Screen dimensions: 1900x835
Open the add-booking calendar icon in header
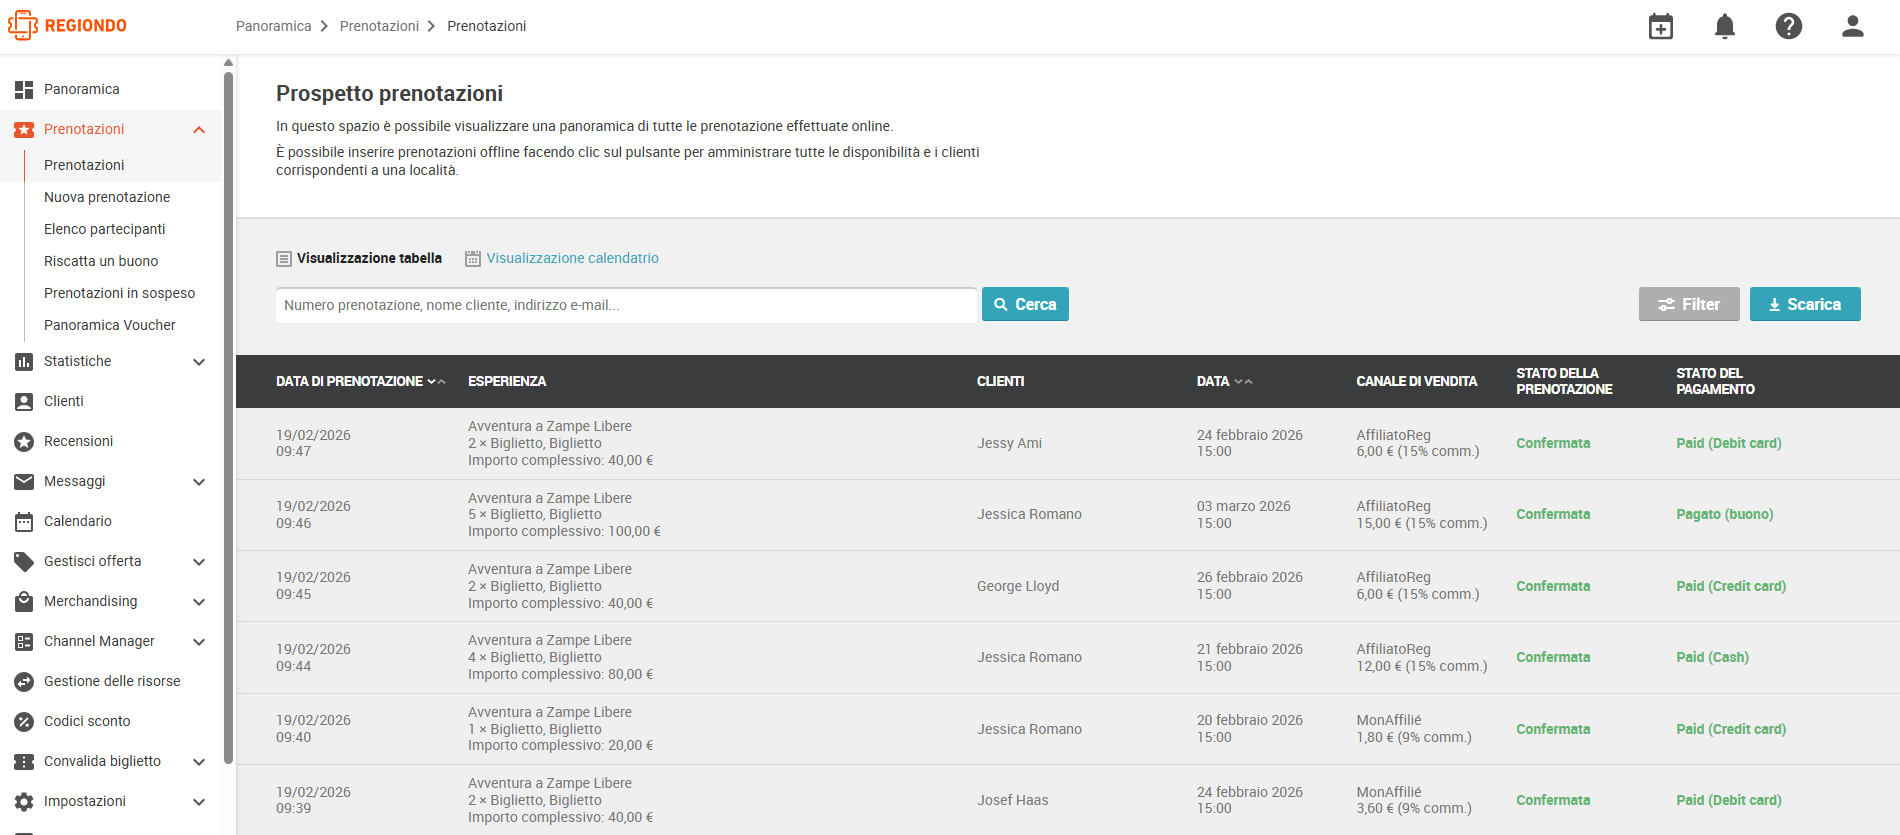(x=1661, y=26)
